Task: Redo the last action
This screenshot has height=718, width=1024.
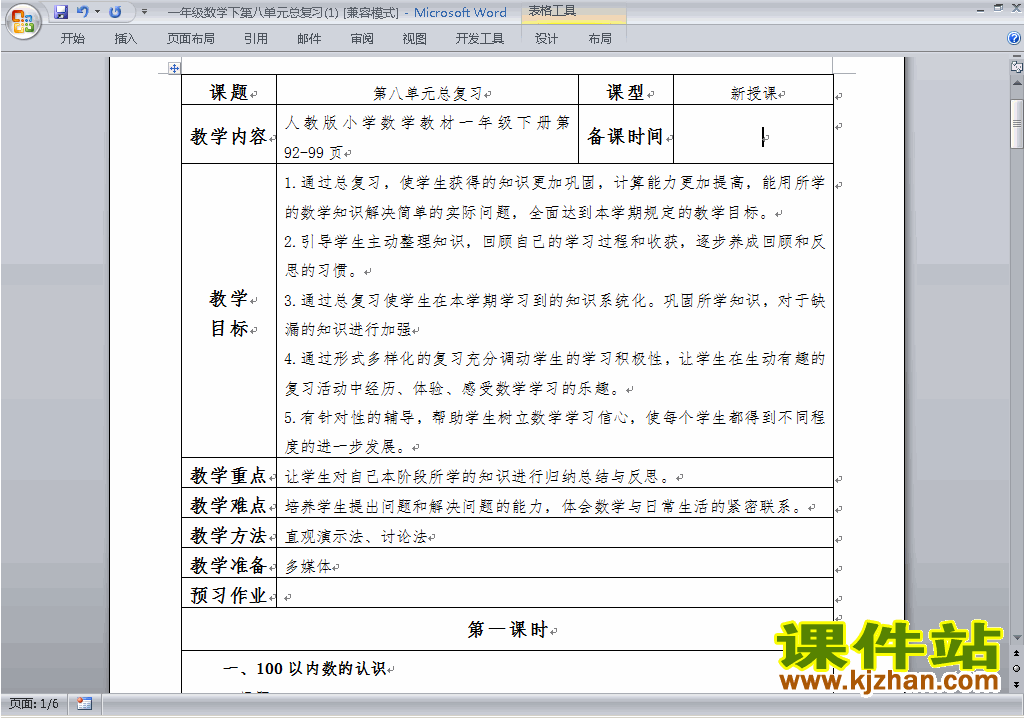Action: point(115,12)
